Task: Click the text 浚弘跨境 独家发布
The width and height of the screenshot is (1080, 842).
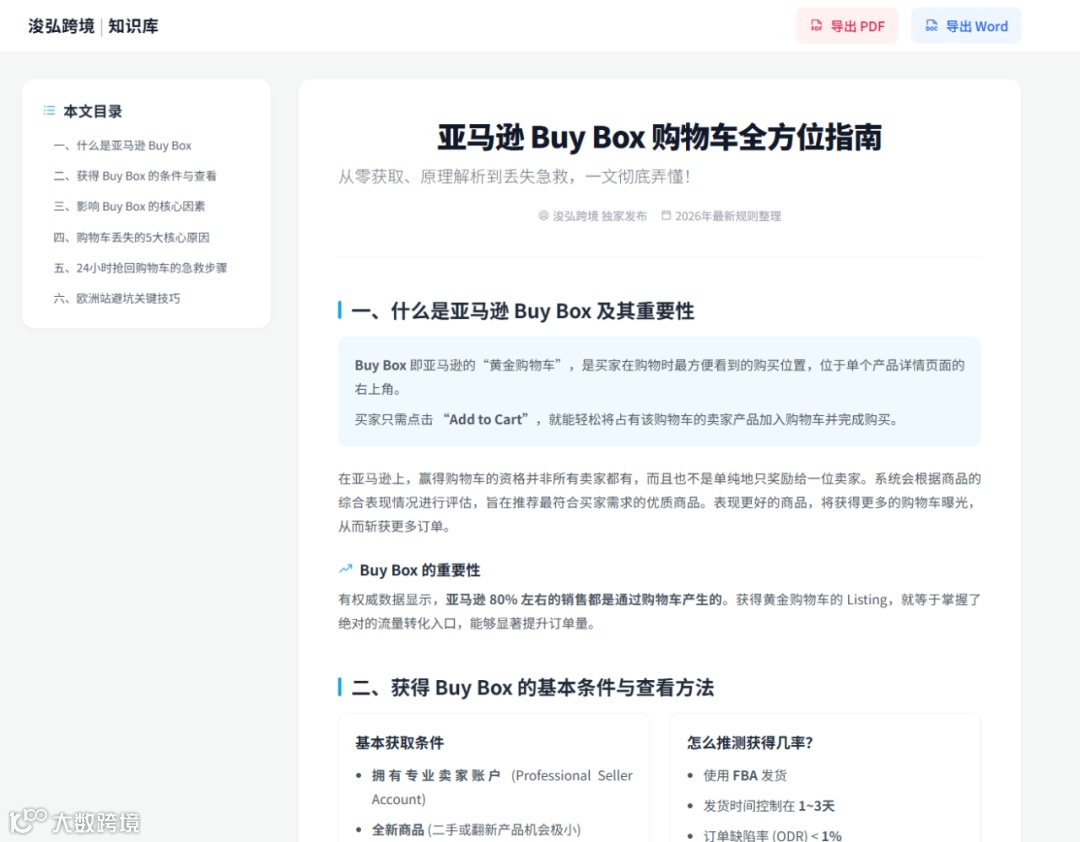Action: point(600,216)
